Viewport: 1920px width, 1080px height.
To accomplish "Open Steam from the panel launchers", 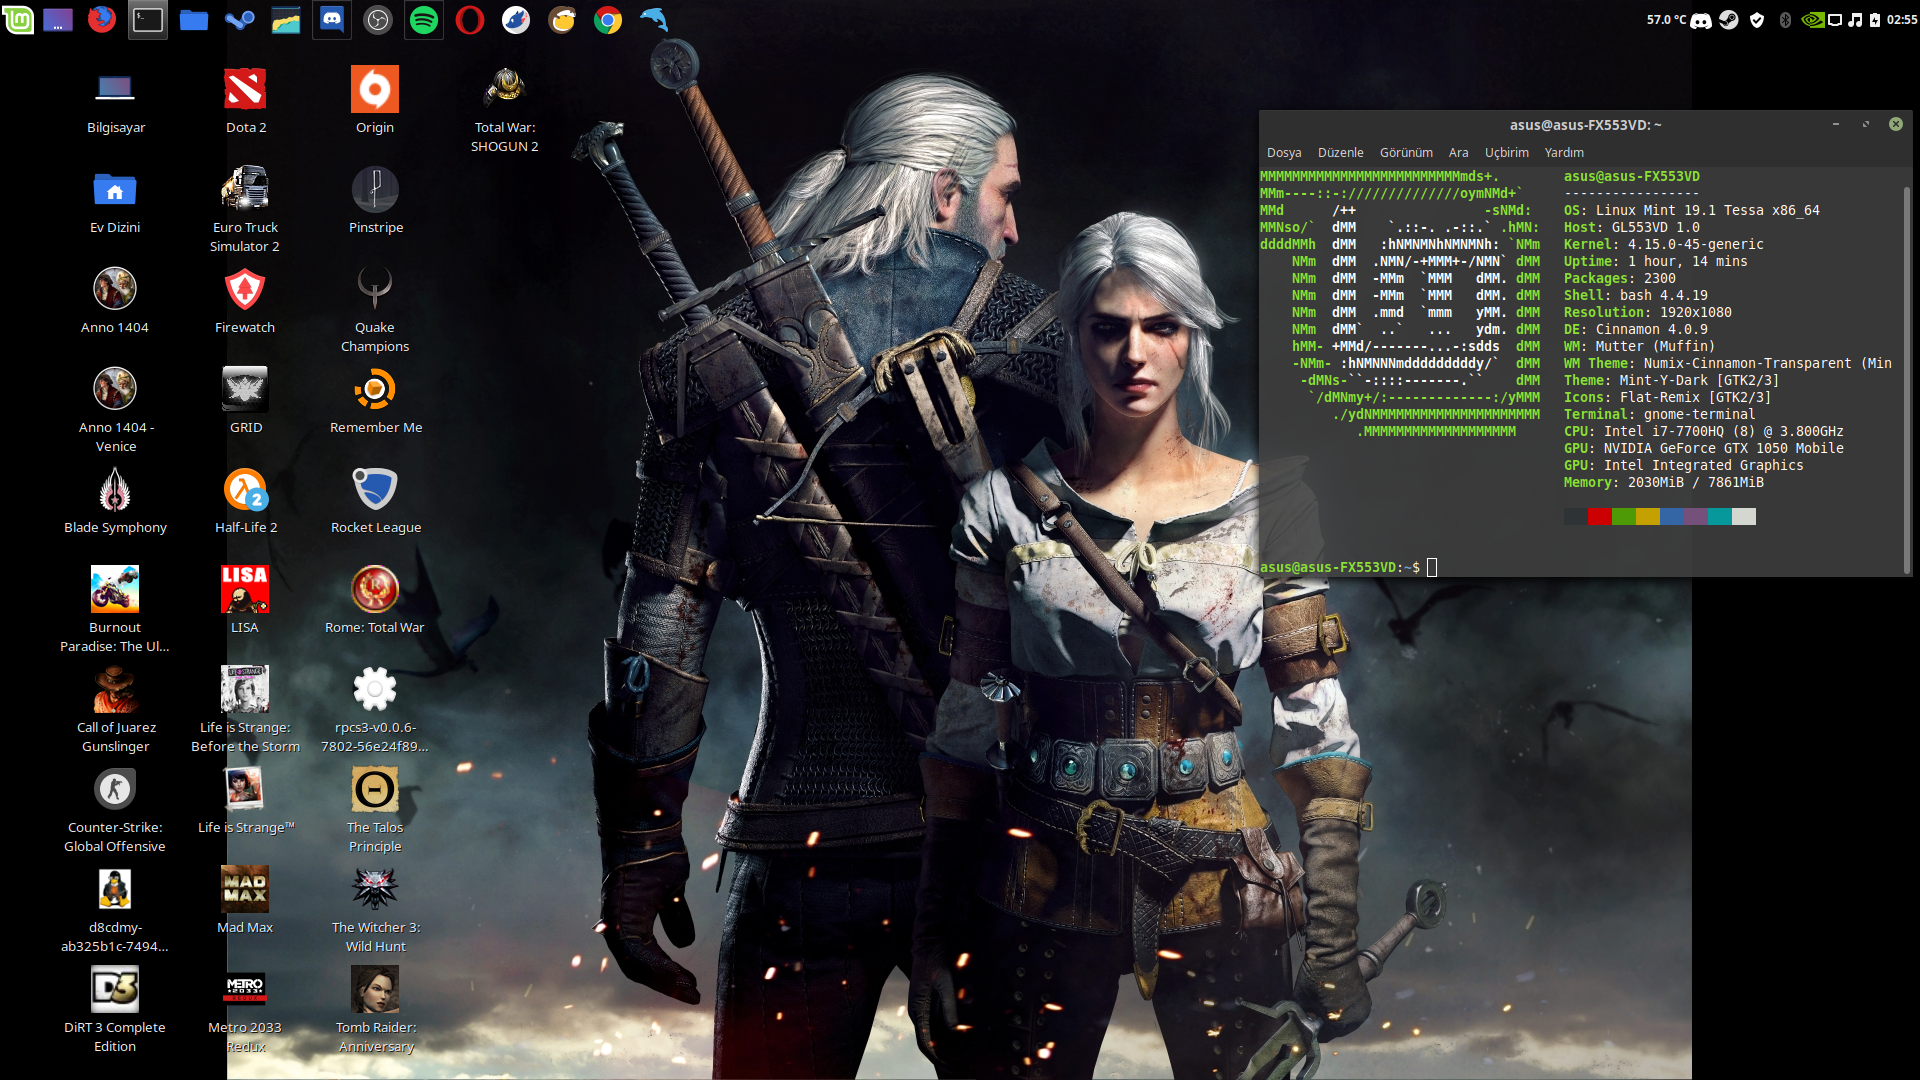I will (239, 19).
